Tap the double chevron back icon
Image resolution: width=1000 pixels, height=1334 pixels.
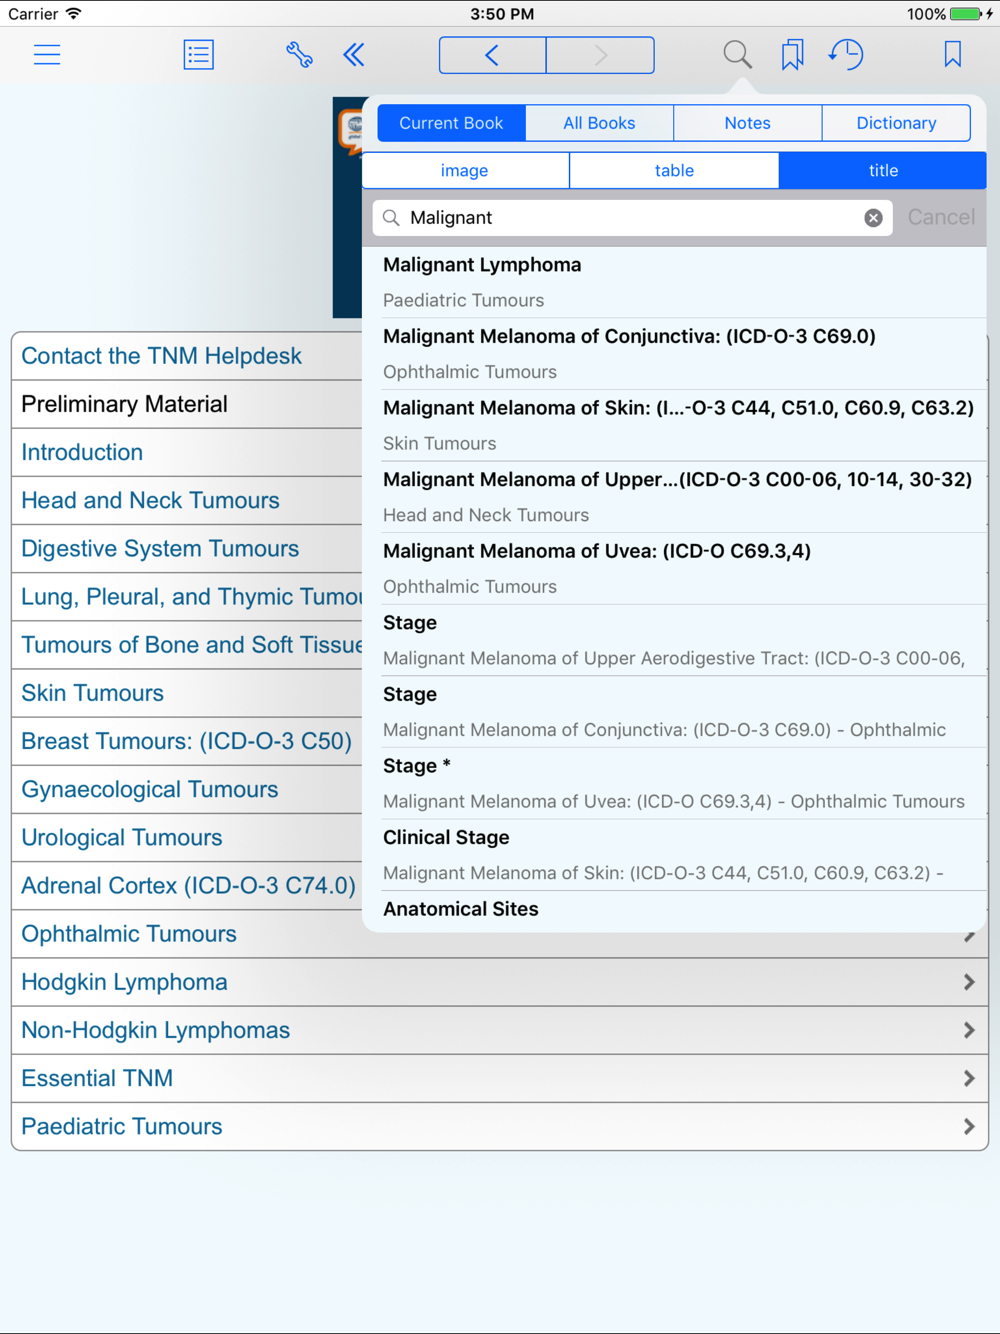(354, 55)
